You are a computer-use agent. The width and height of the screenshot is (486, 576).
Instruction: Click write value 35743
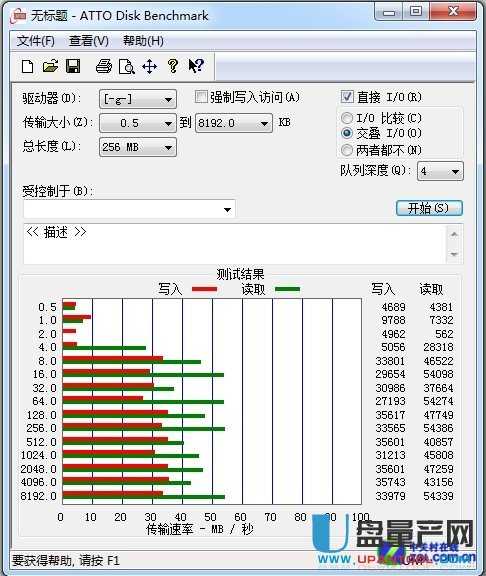[390, 482]
